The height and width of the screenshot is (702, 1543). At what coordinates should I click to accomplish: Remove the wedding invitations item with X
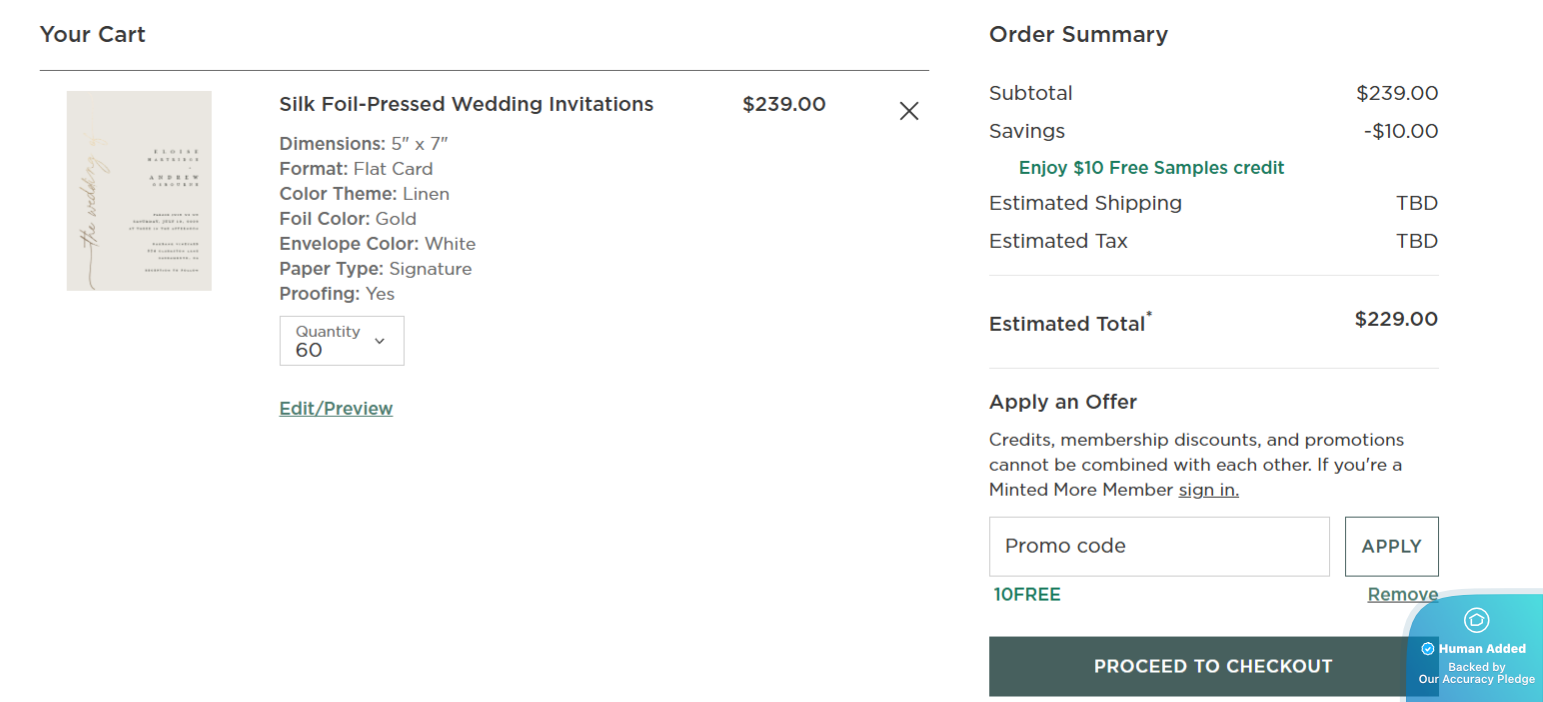(x=908, y=111)
